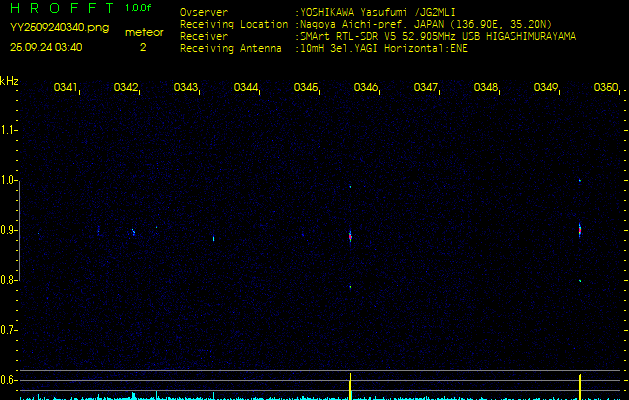Click the date stamp 26.09.24 03:40
The image size is (629, 400).
pos(46,47)
